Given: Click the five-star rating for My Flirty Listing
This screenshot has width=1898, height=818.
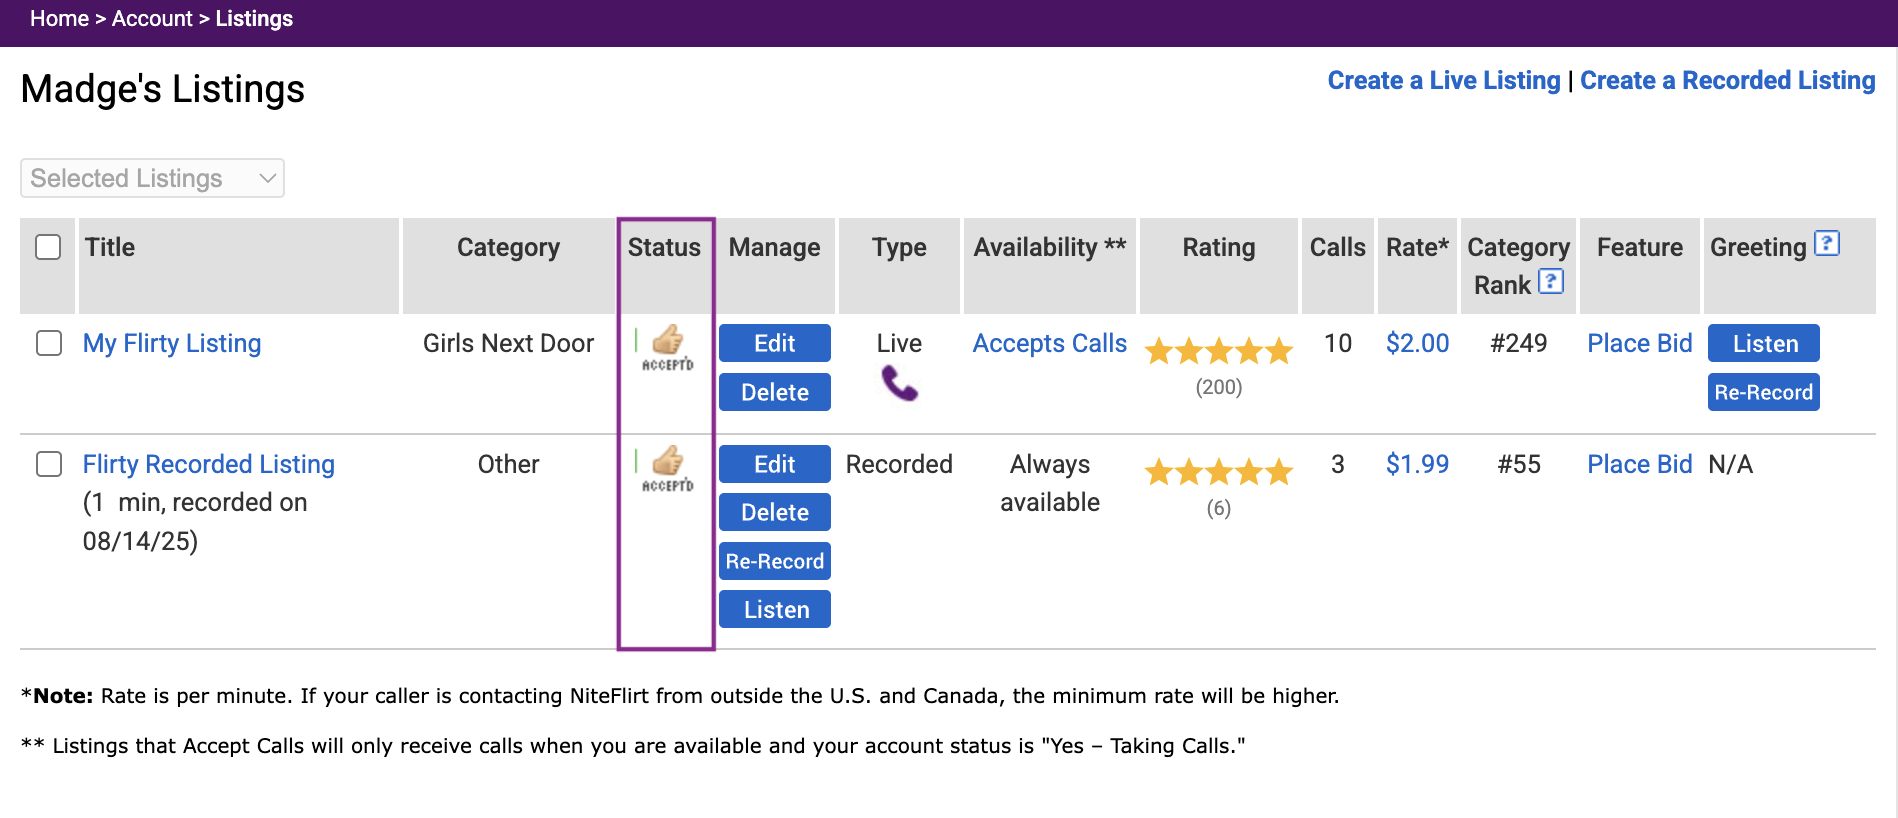Looking at the screenshot, I should (x=1219, y=351).
